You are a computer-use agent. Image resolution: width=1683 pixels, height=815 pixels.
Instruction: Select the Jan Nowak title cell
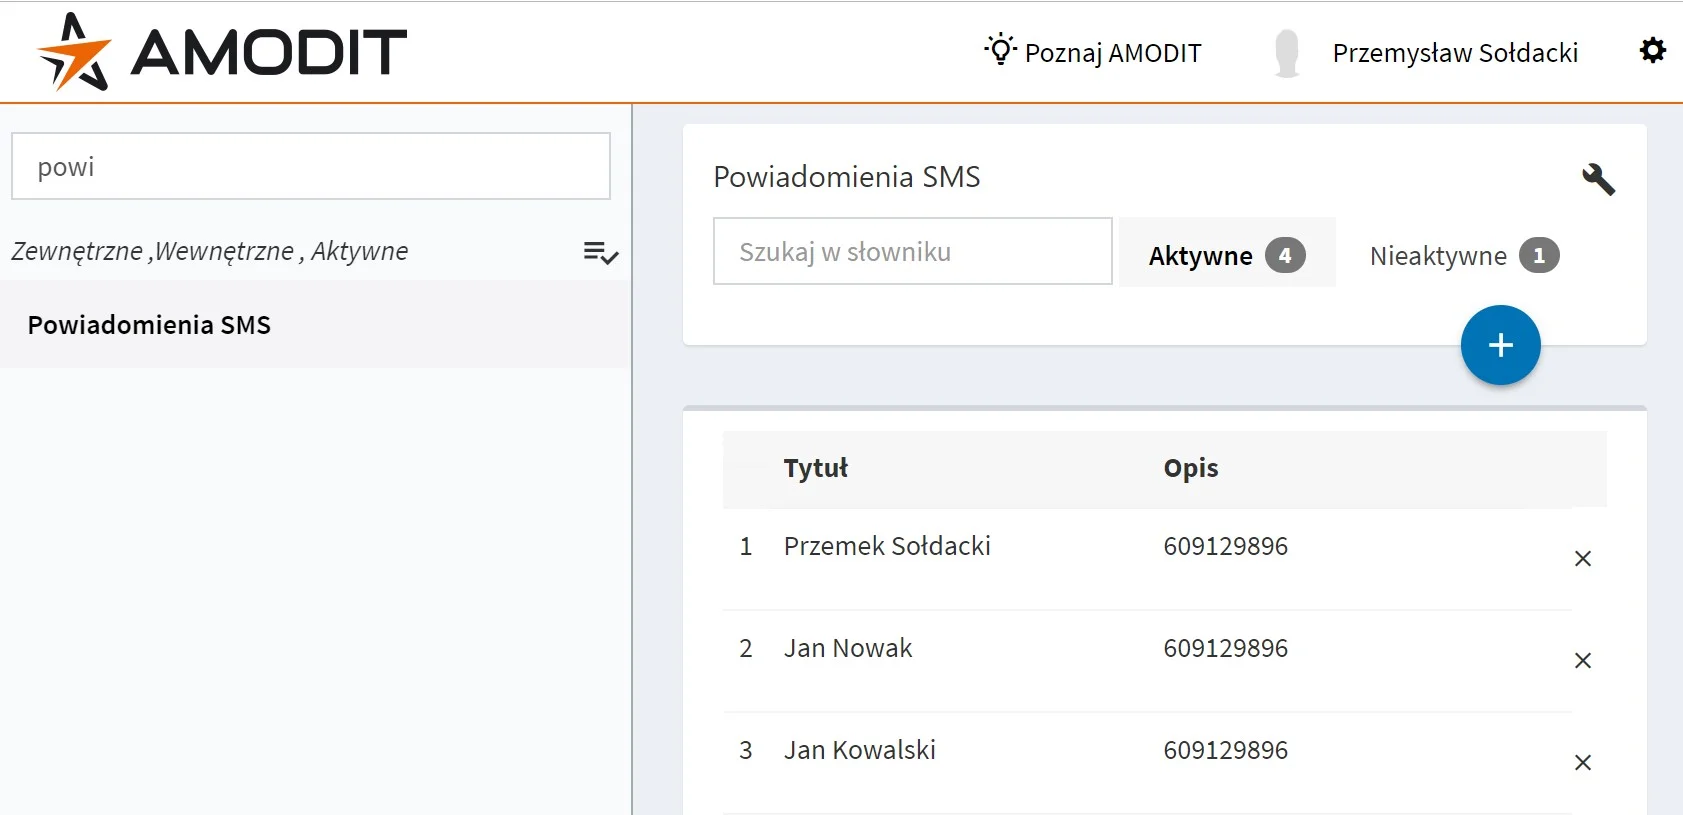pos(848,648)
